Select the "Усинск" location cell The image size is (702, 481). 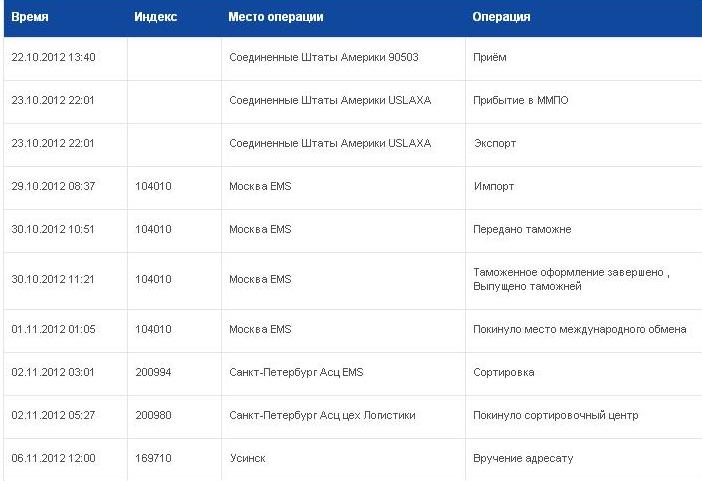[247, 458]
